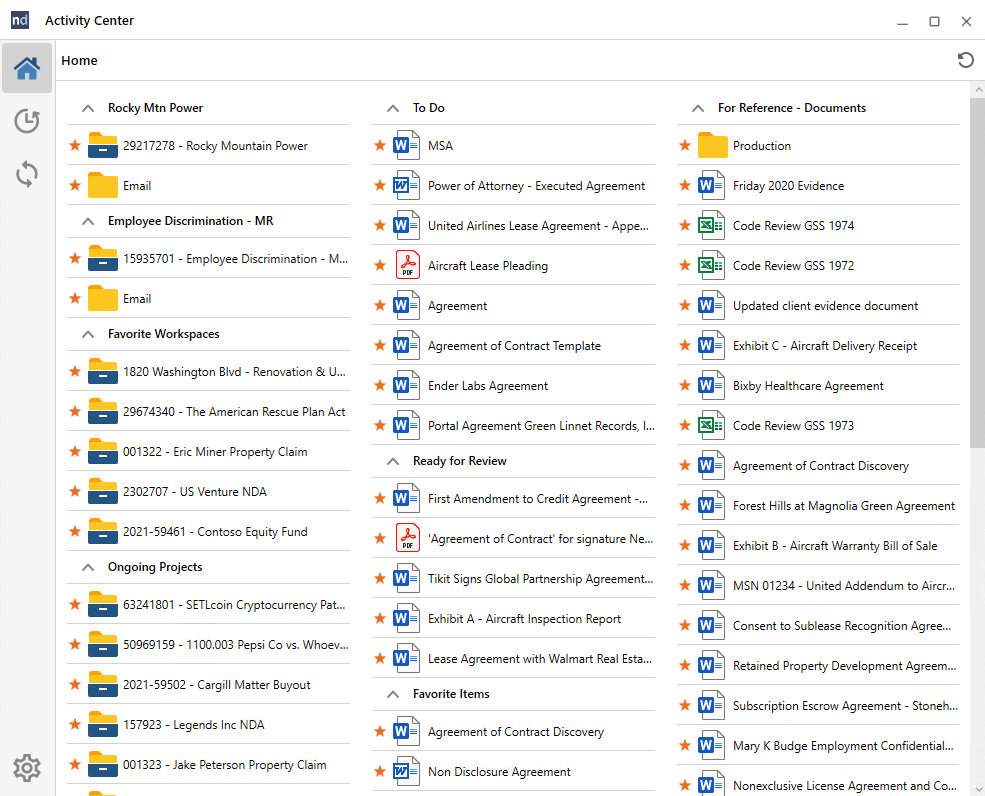Click the Sync arrows sidebar icon
This screenshot has width=985, height=796.
[27, 174]
